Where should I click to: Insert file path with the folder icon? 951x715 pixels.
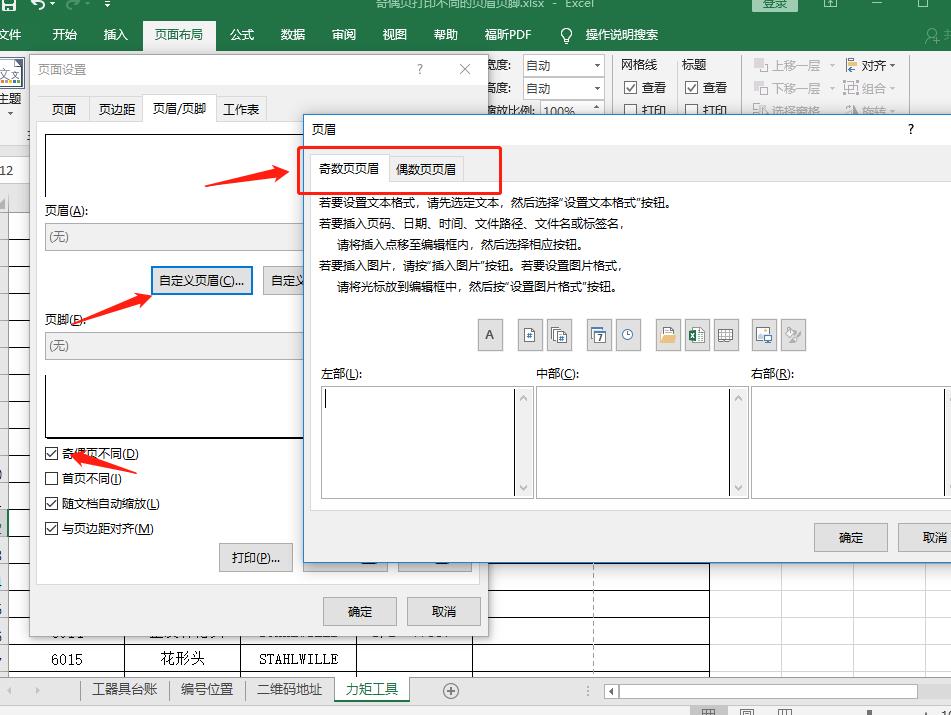pos(666,335)
